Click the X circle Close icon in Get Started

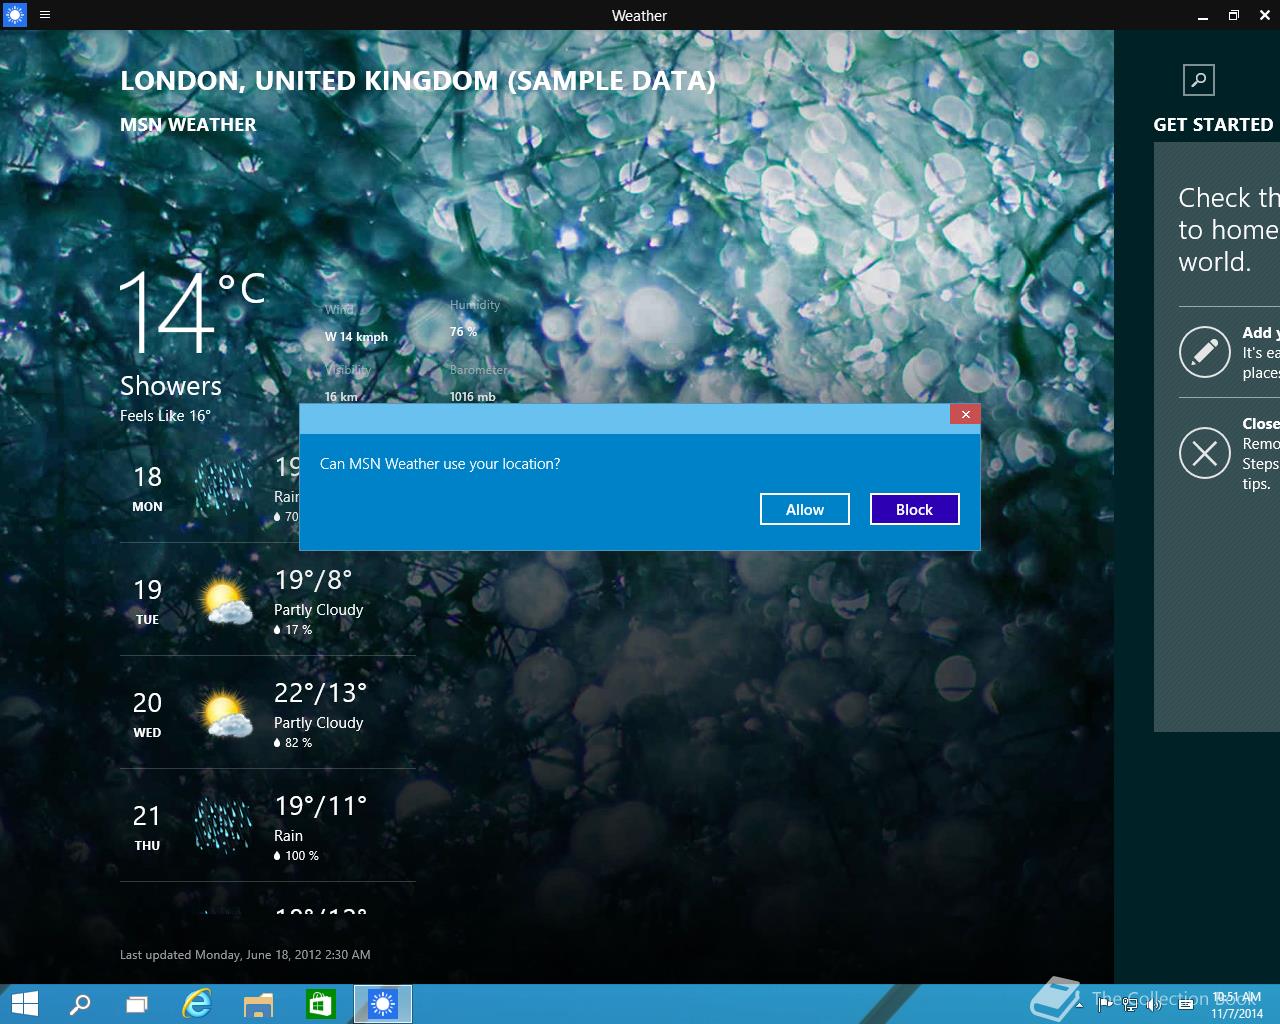click(x=1205, y=453)
